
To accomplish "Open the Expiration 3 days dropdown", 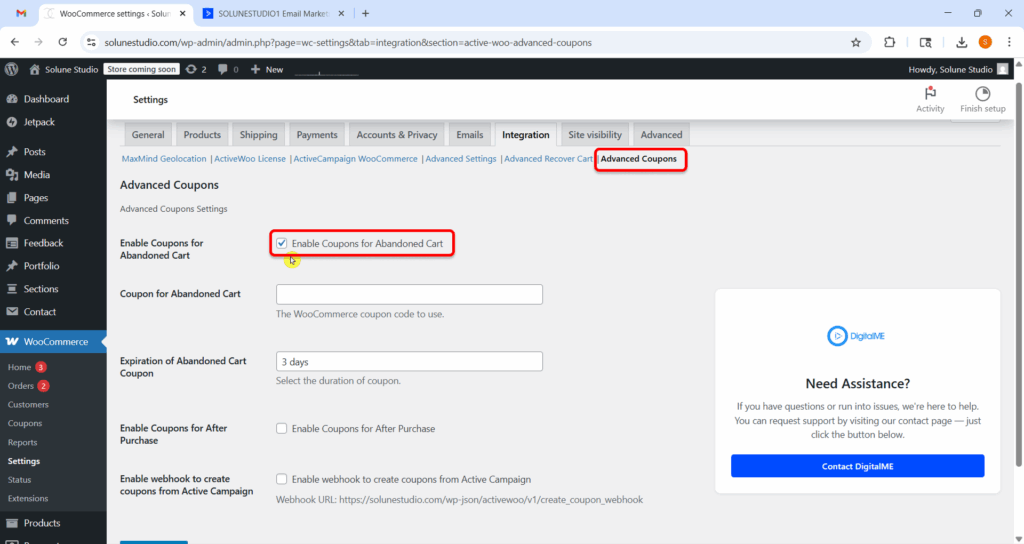I will [x=409, y=361].
